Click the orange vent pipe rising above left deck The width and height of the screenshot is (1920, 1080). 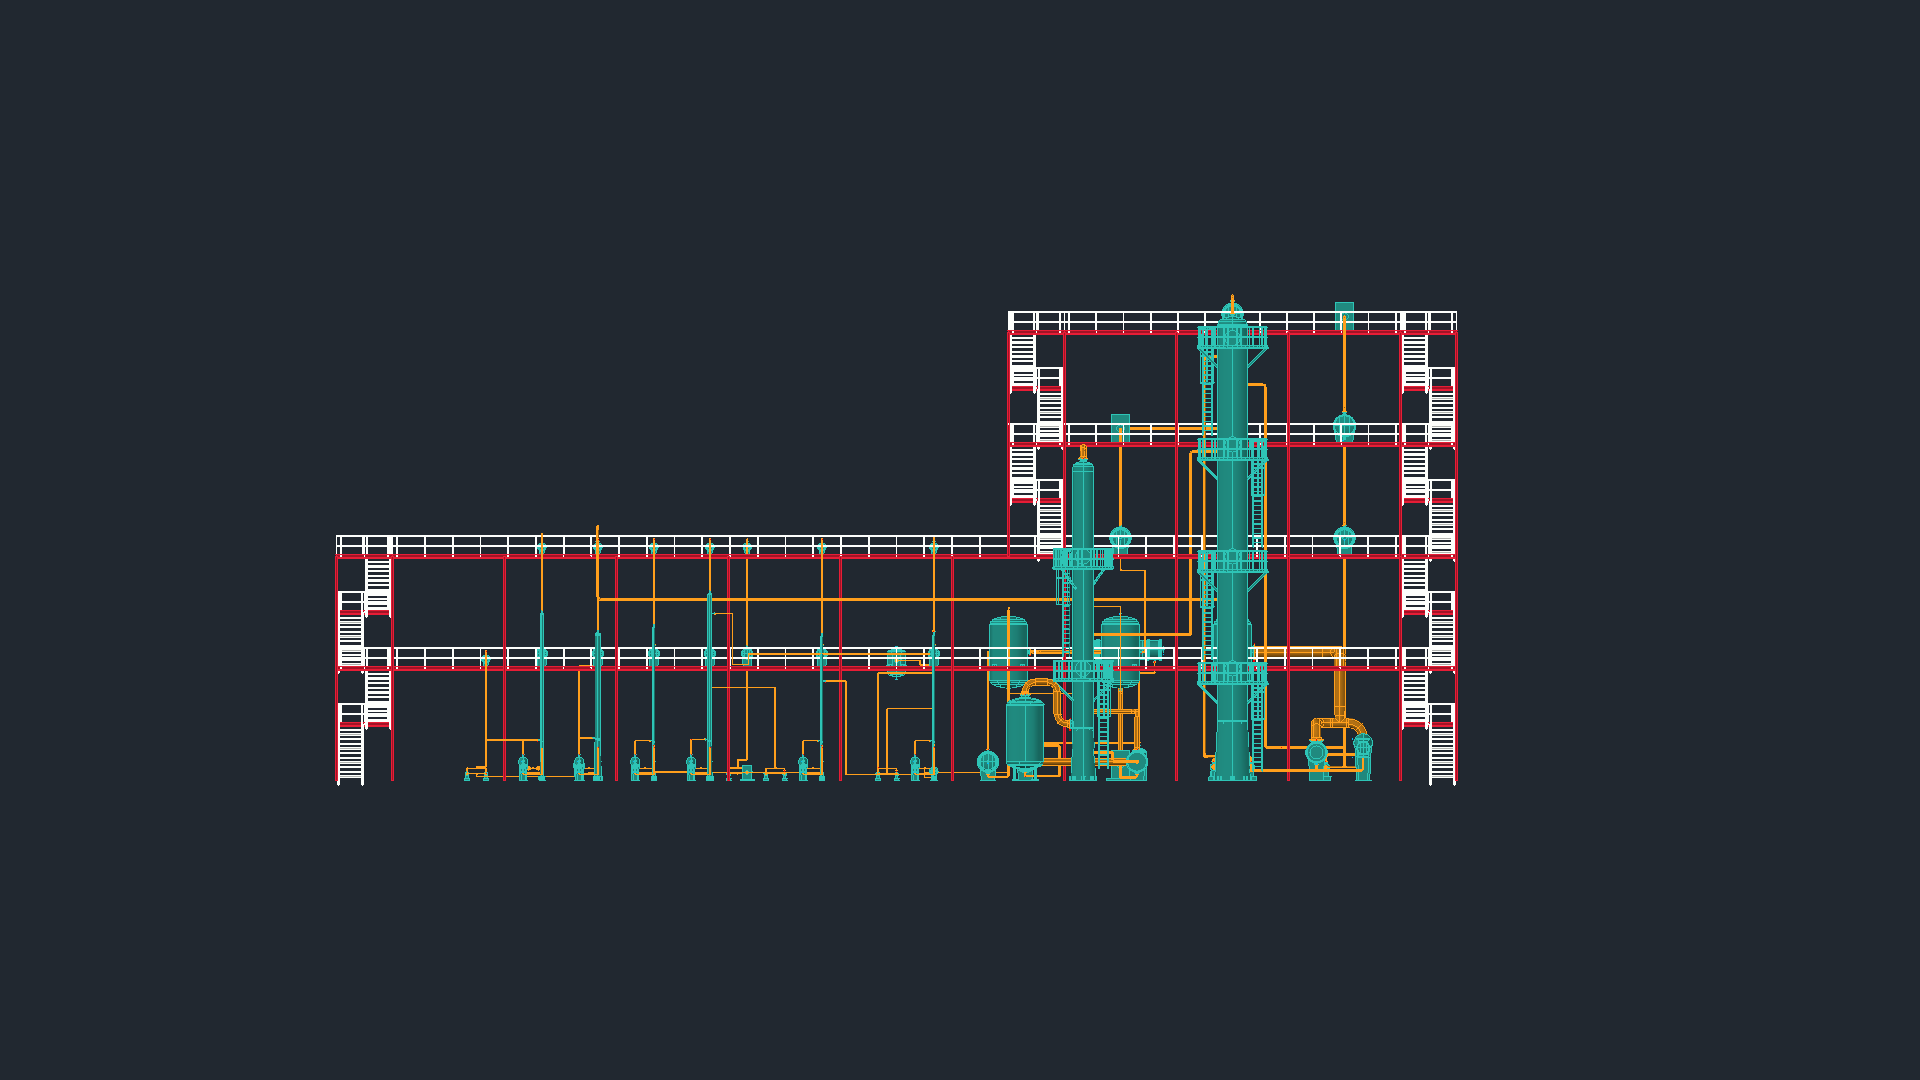pyautogui.click(x=597, y=533)
